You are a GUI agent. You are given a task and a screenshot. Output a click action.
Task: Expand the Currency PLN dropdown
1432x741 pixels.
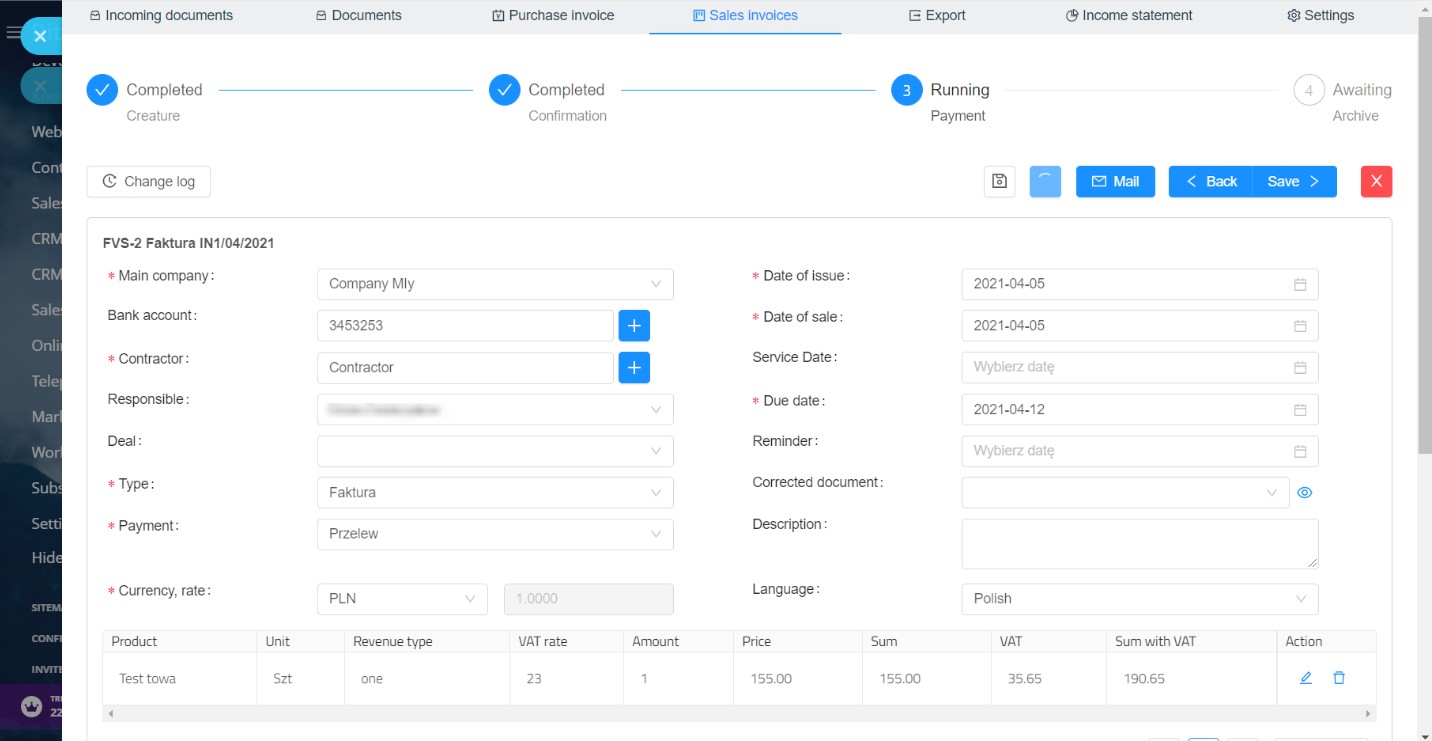click(x=402, y=599)
